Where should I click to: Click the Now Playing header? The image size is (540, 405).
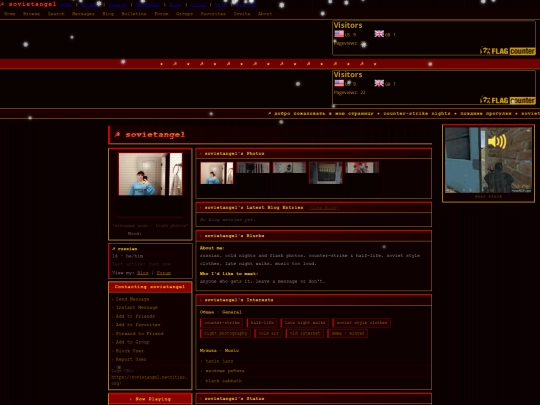pos(150,399)
